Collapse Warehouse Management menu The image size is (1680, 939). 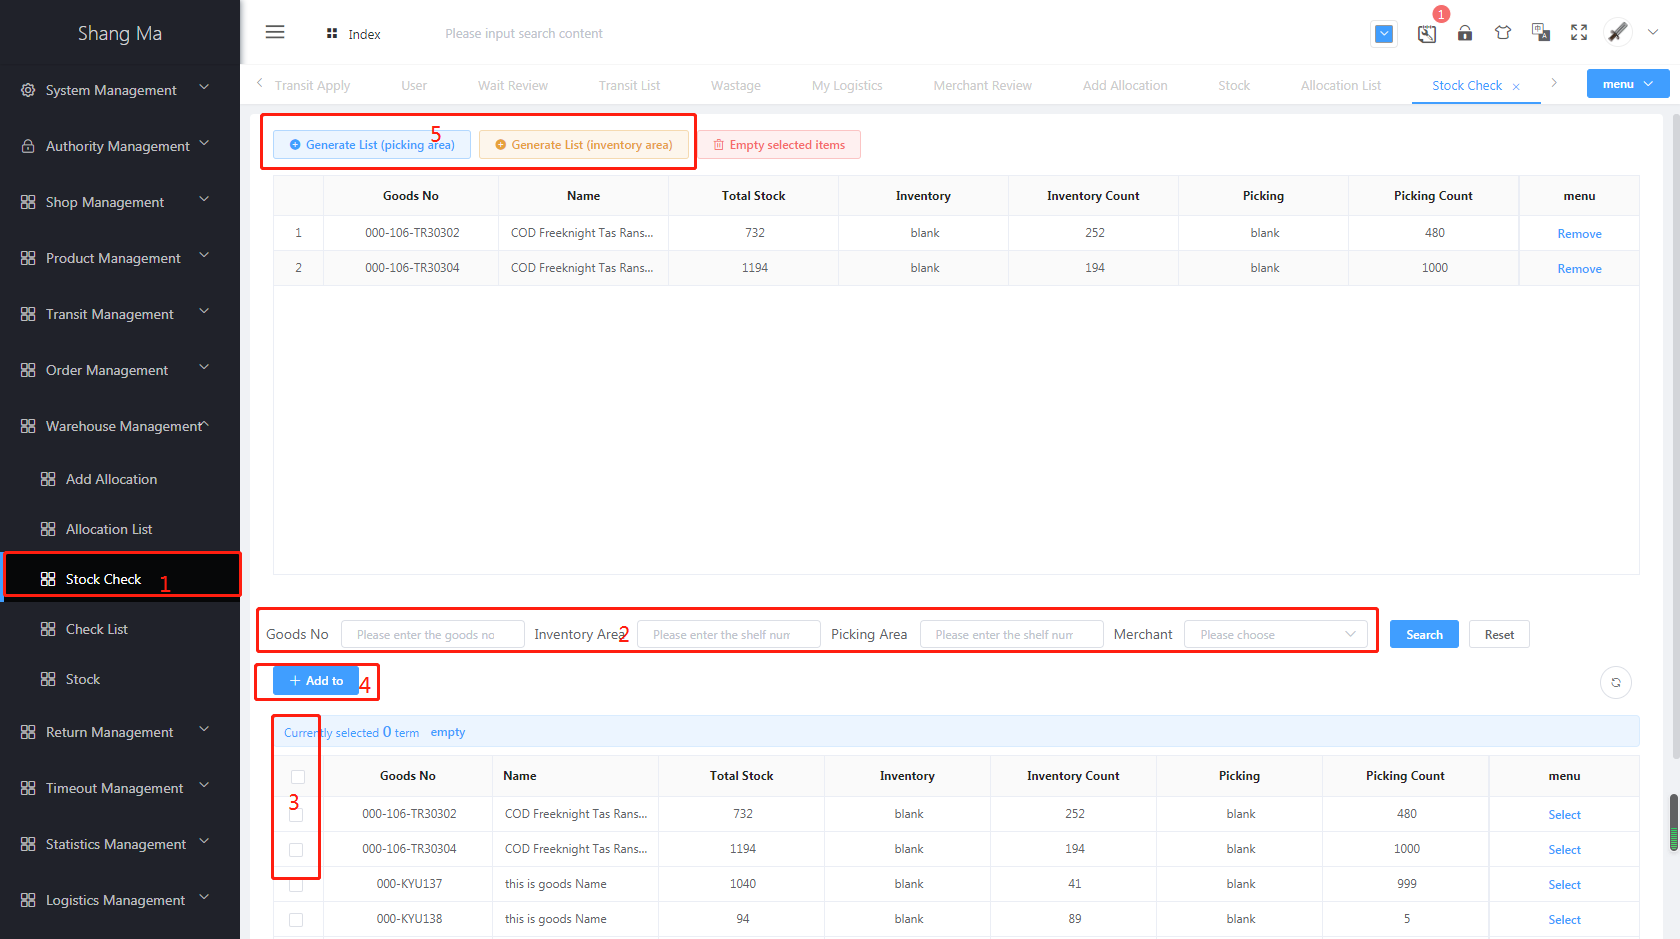[x=120, y=426]
